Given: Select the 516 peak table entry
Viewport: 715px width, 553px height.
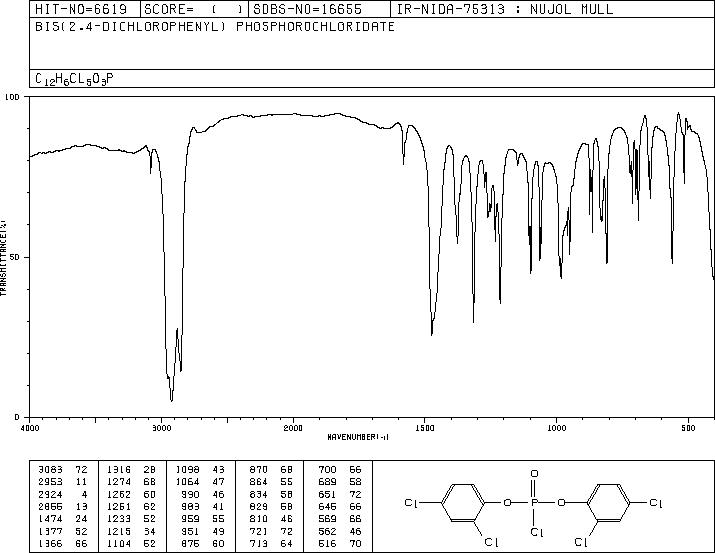Looking at the screenshot, I should [340, 543].
